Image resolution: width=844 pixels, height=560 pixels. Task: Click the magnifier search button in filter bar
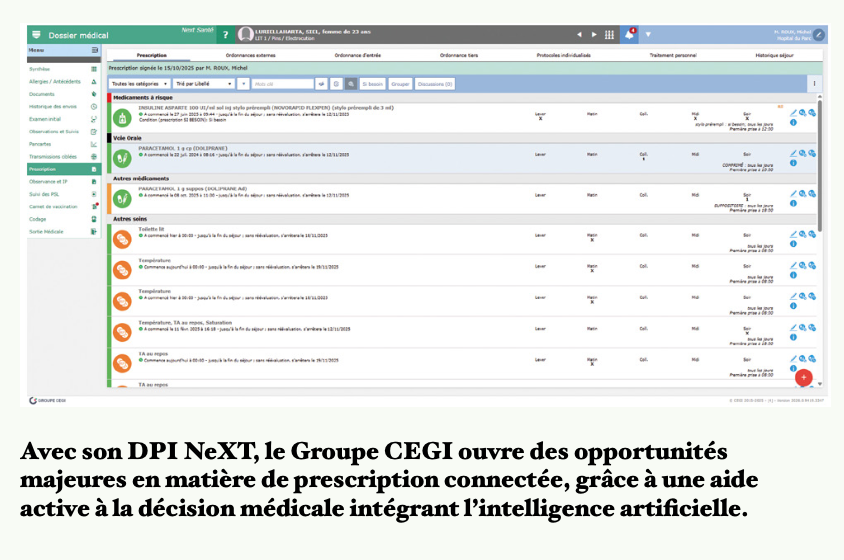point(351,84)
